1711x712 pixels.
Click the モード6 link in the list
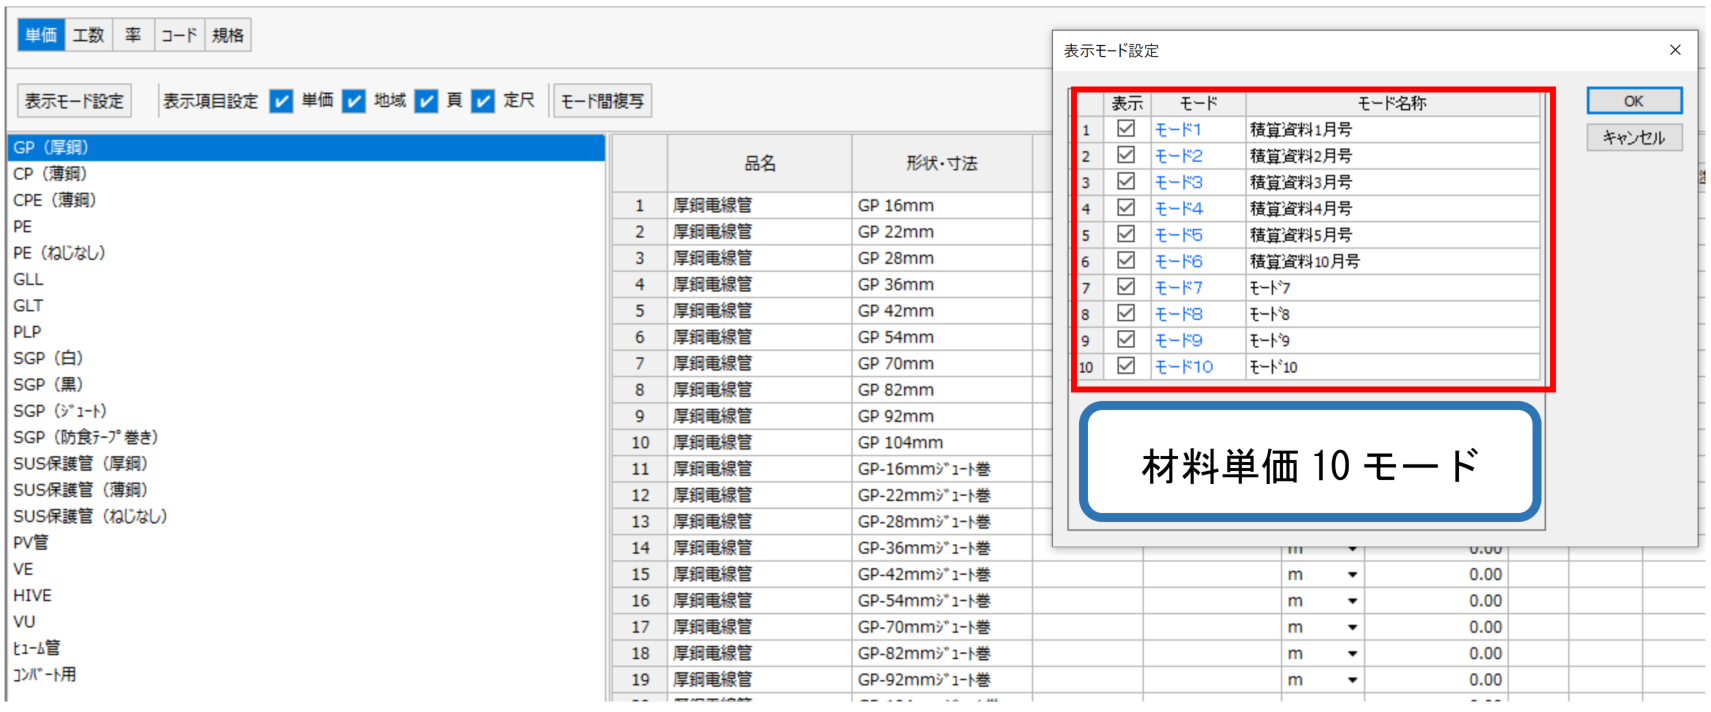pyautogui.click(x=1179, y=261)
